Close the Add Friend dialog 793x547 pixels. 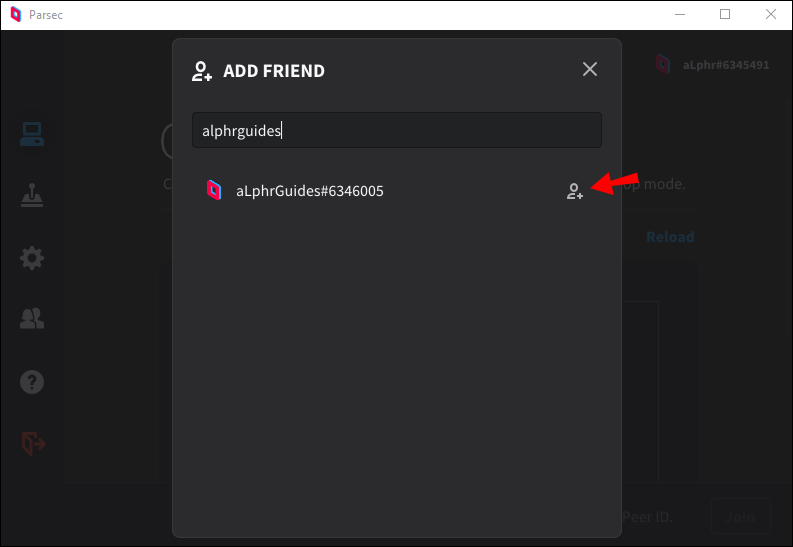click(590, 69)
